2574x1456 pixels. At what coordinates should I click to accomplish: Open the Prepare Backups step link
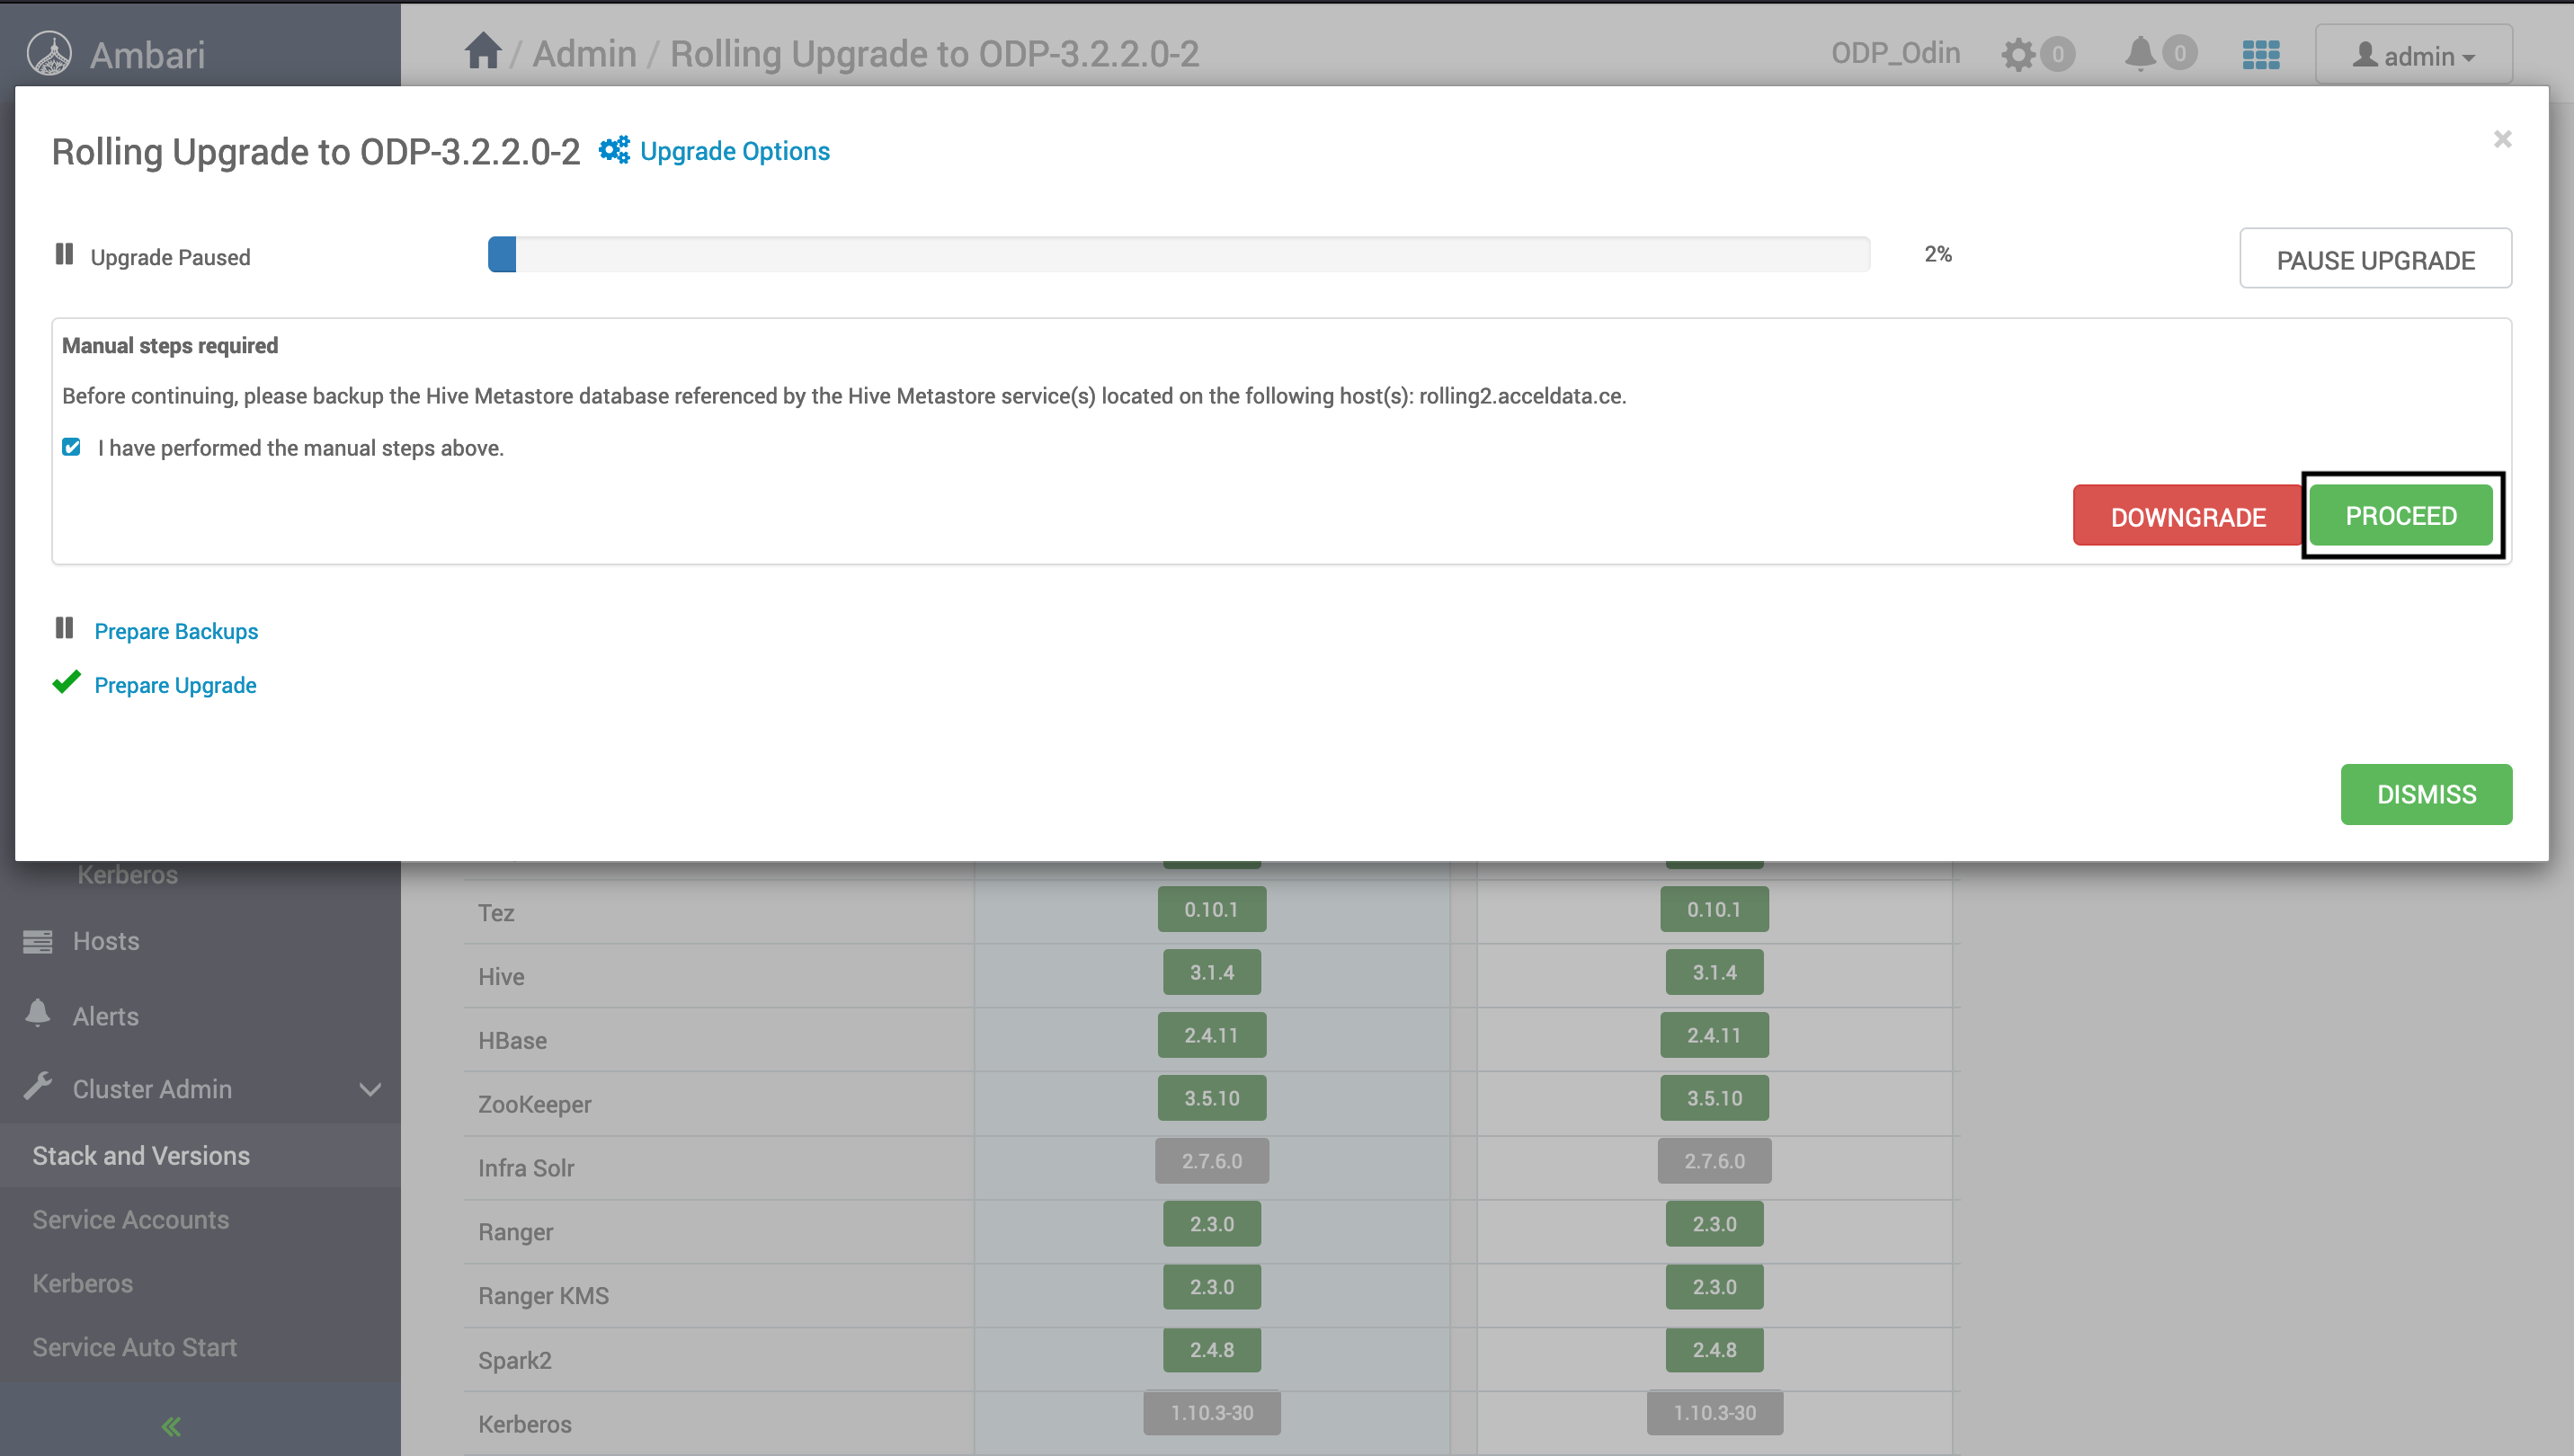pos(176,631)
